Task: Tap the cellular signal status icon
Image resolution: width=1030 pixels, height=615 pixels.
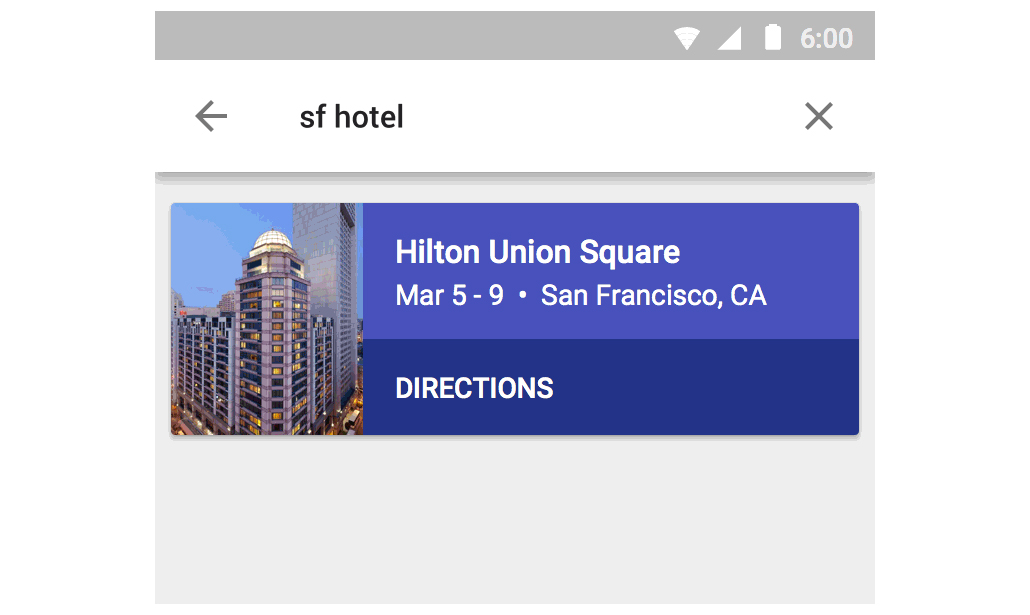Action: pos(730,39)
